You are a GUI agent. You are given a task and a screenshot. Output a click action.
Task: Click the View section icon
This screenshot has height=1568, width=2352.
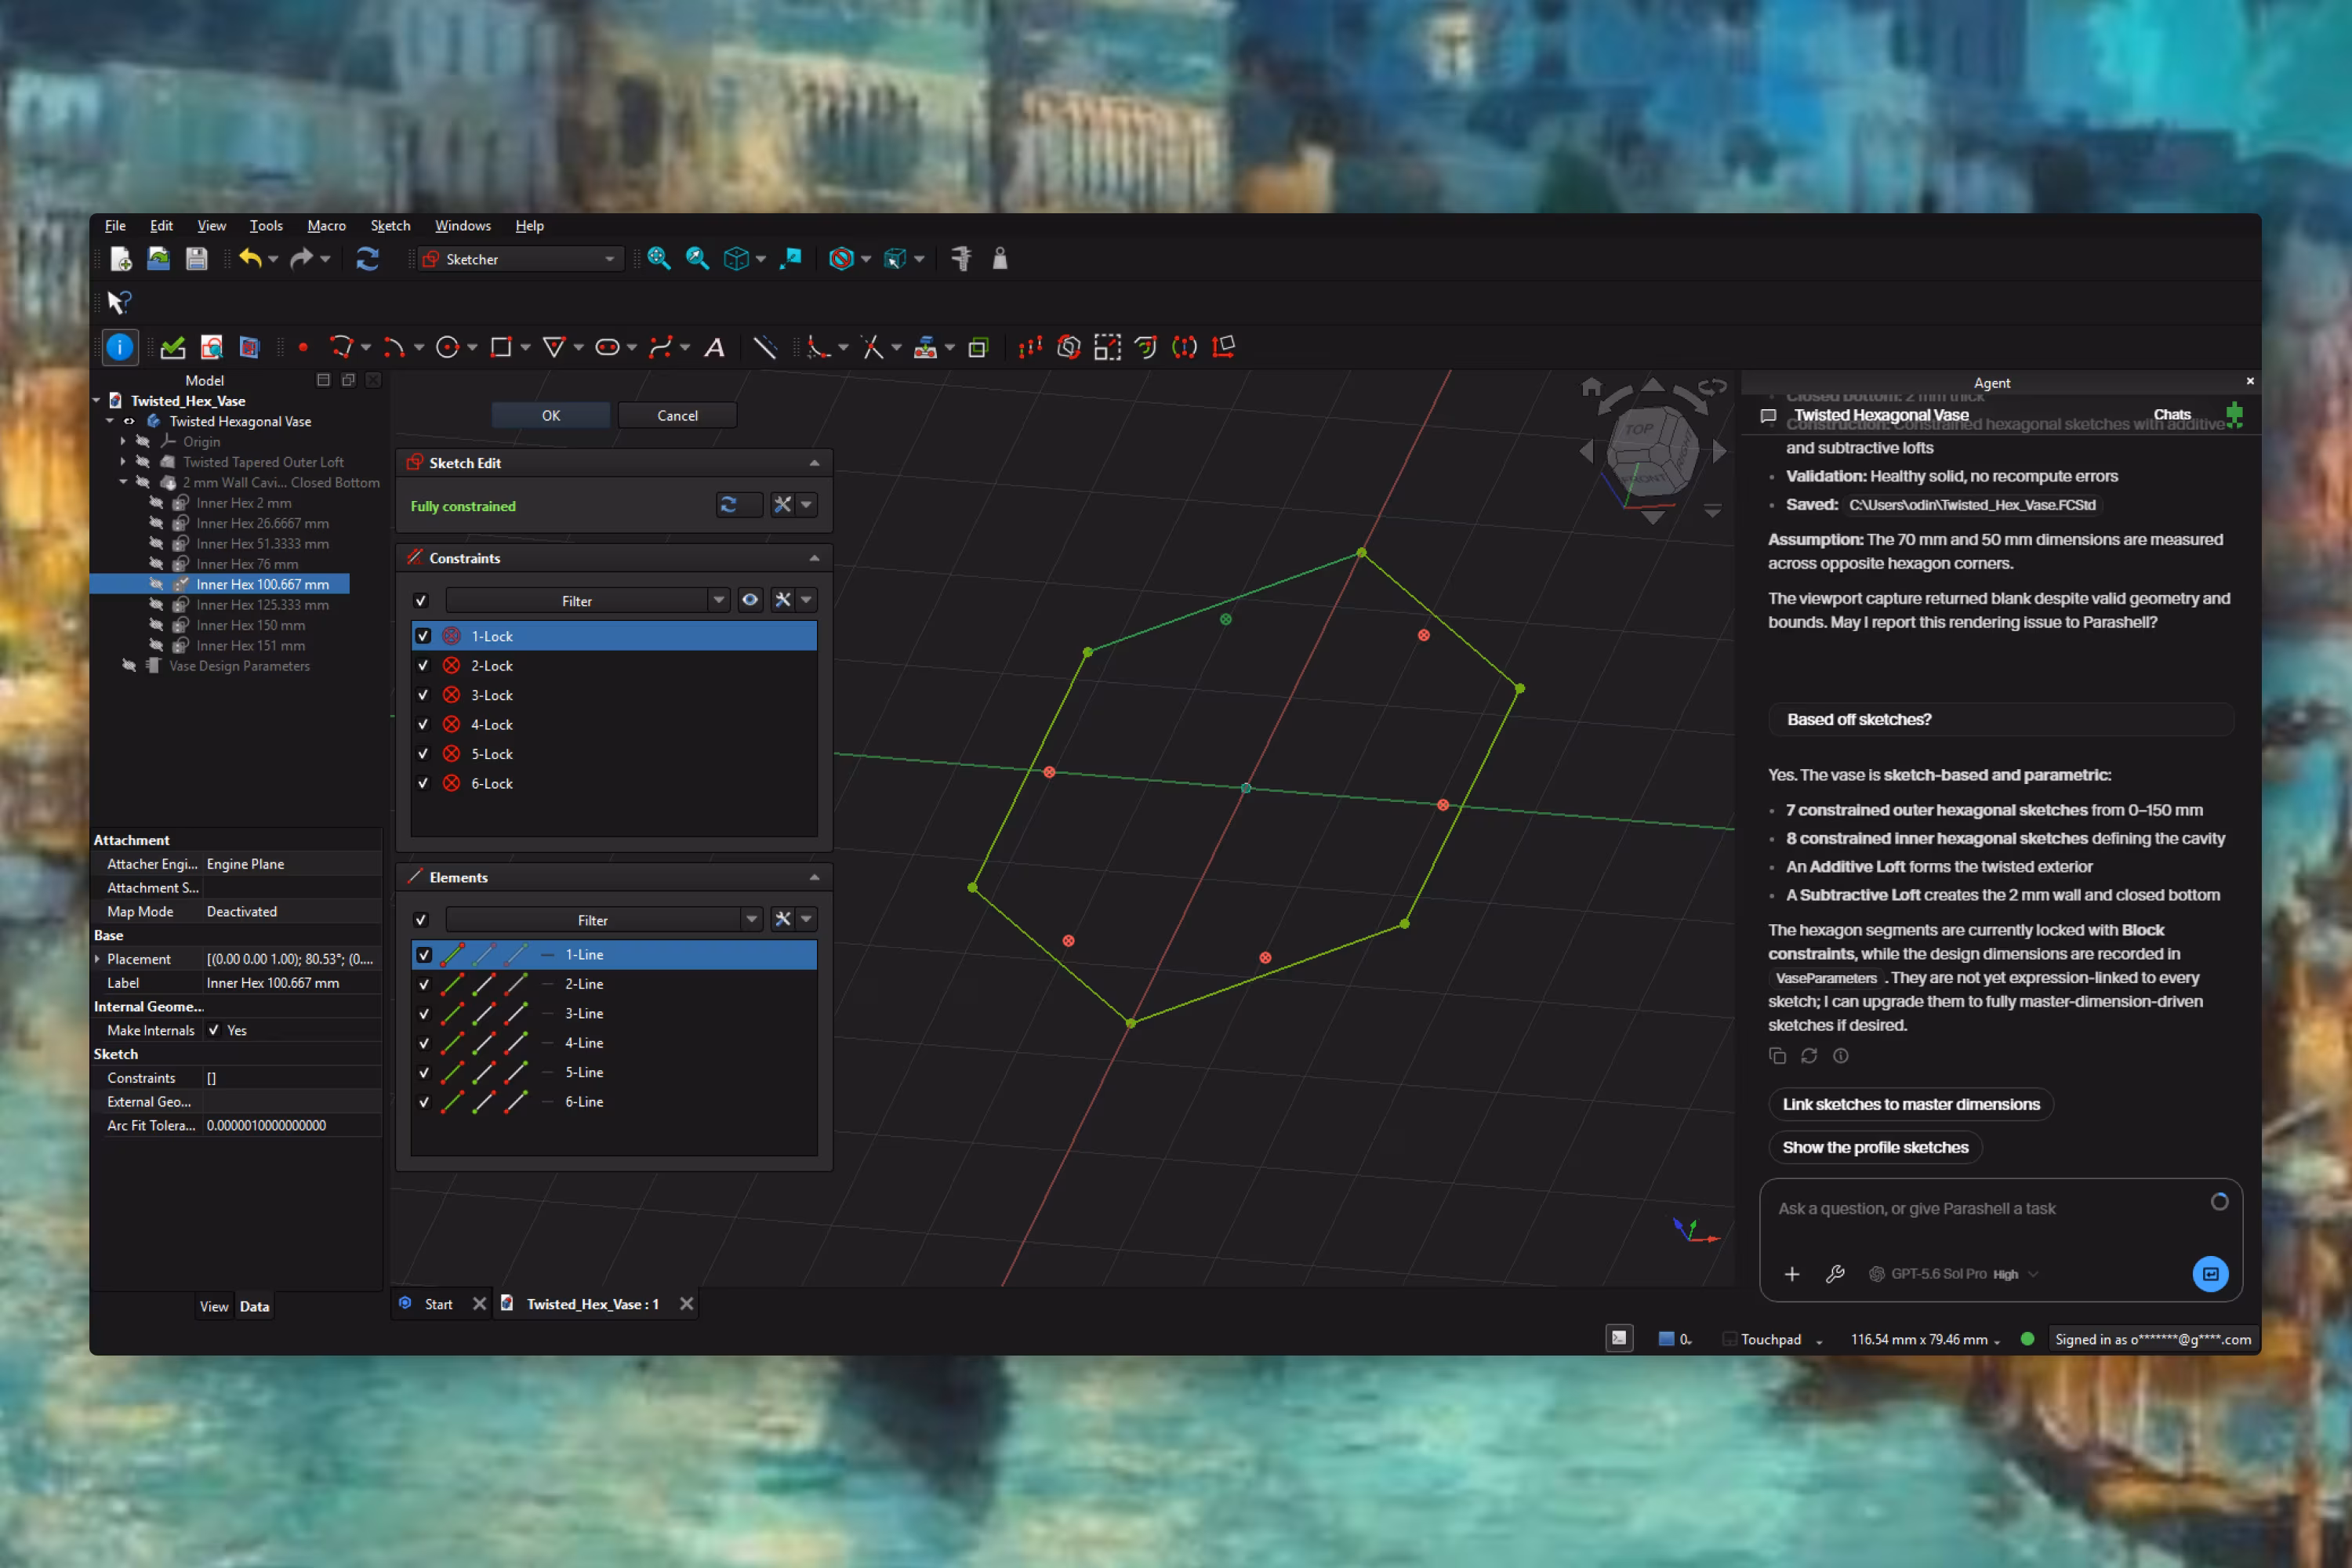point(249,347)
